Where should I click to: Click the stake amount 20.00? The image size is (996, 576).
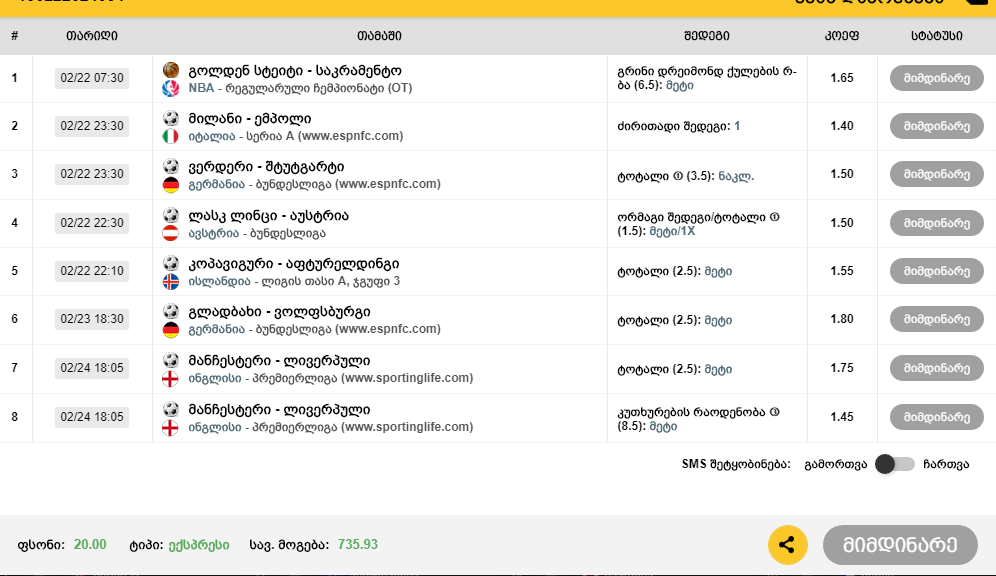click(90, 544)
